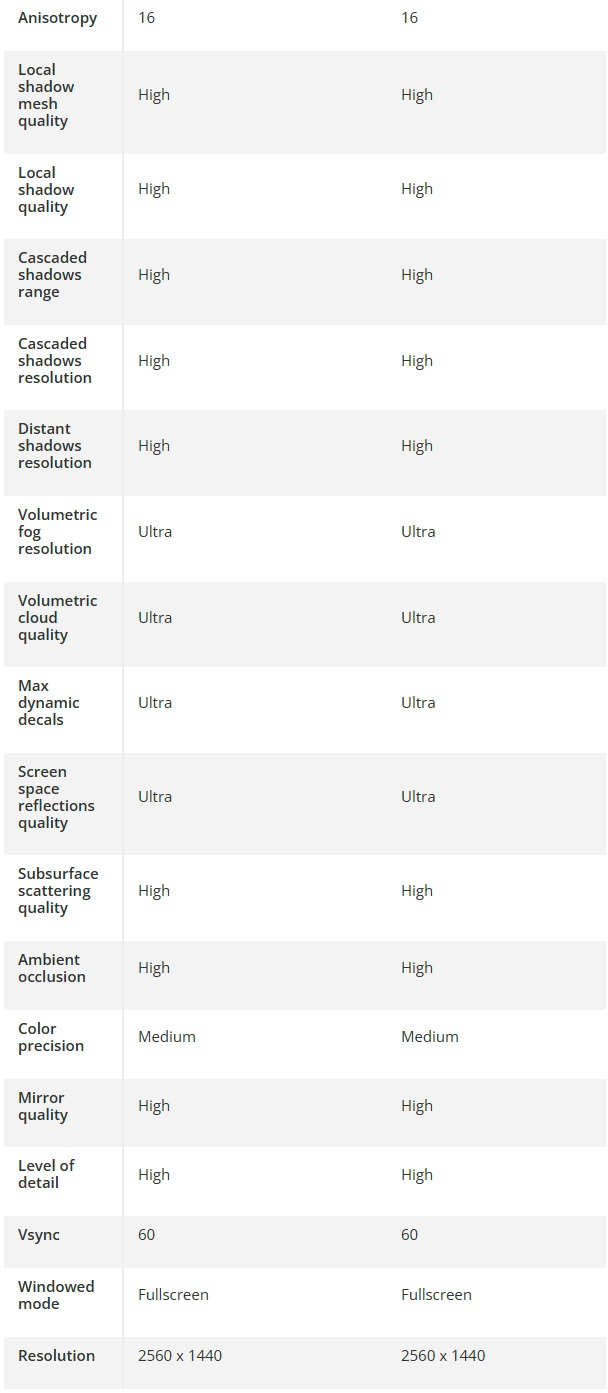Click the left-column Medium value for Color precision

pyautogui.click(x=167, y=1037)
